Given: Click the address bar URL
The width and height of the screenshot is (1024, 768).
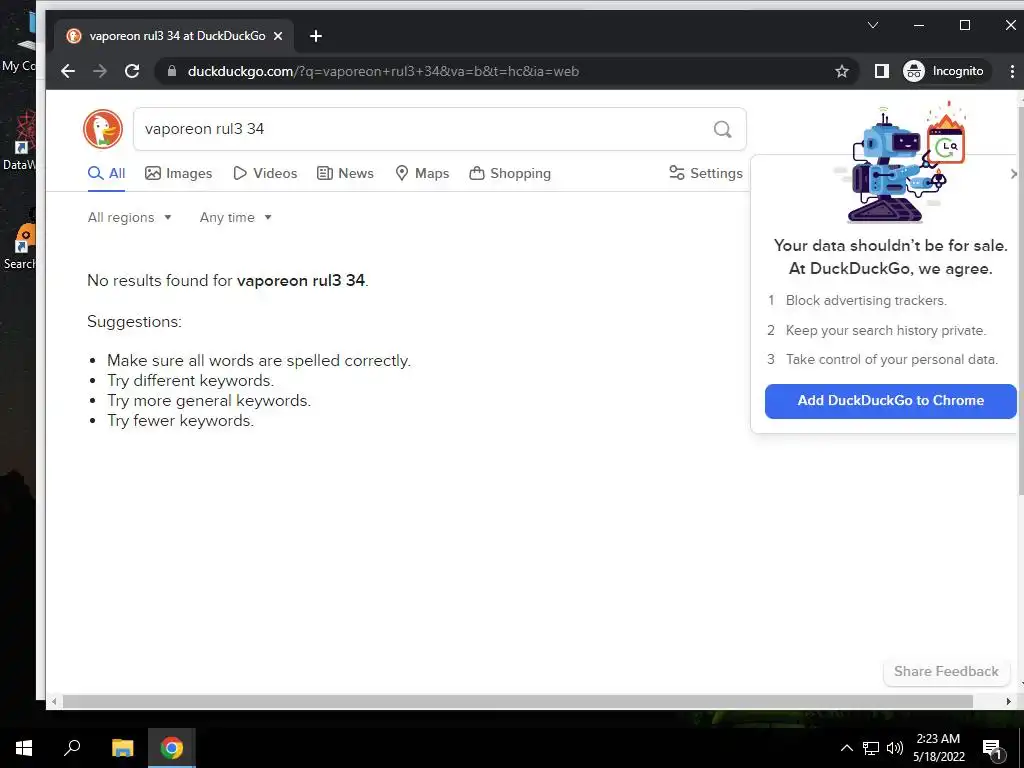Looking at the screenshot, I should pyautogui.click(x=383, y=71).
